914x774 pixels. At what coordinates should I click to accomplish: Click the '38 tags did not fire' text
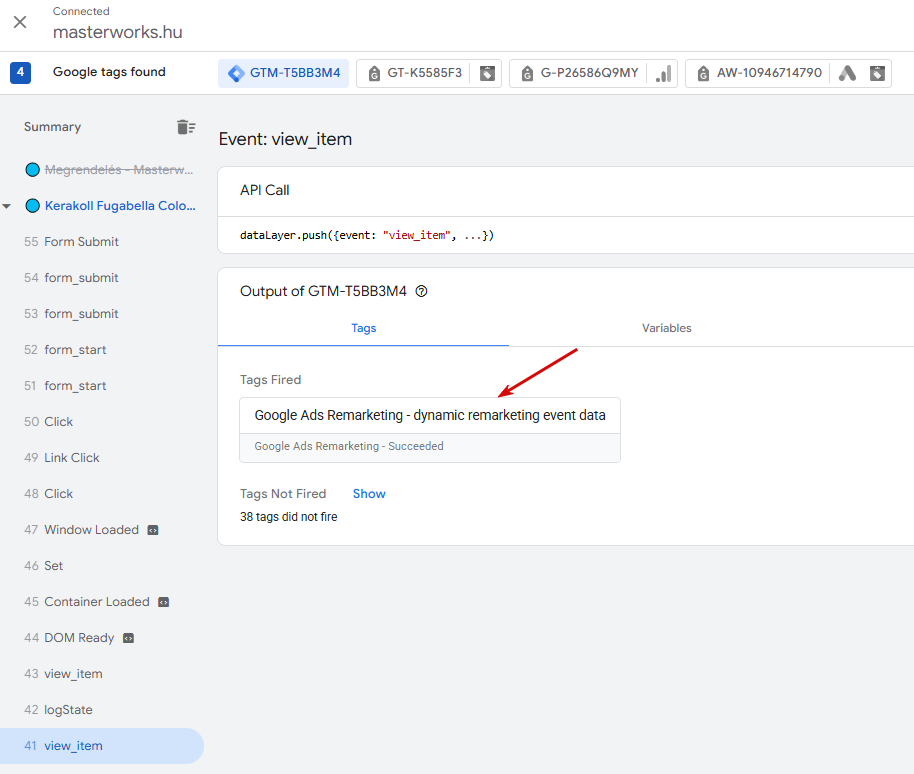point(289,517)
